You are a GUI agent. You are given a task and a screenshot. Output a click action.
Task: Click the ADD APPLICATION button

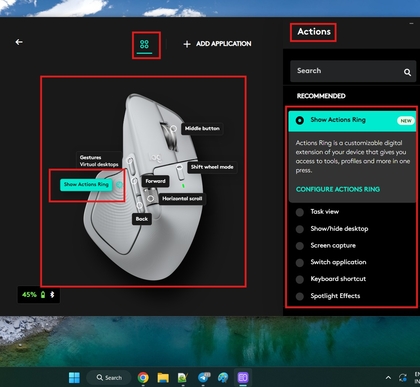pyautogui.click(x=218, y=44)
